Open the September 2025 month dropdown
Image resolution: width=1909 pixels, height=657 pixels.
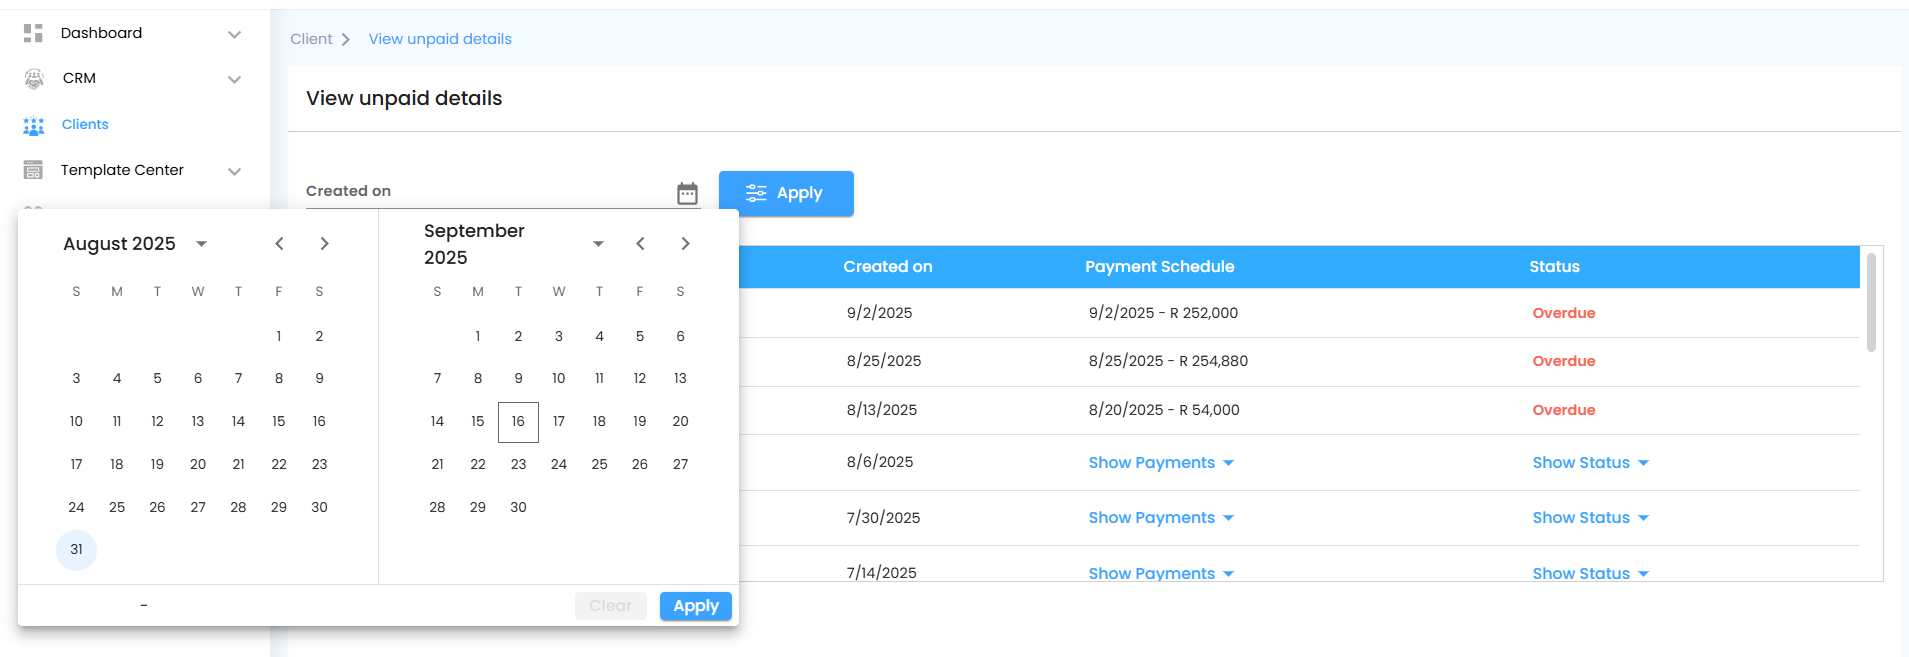(598, 244)
